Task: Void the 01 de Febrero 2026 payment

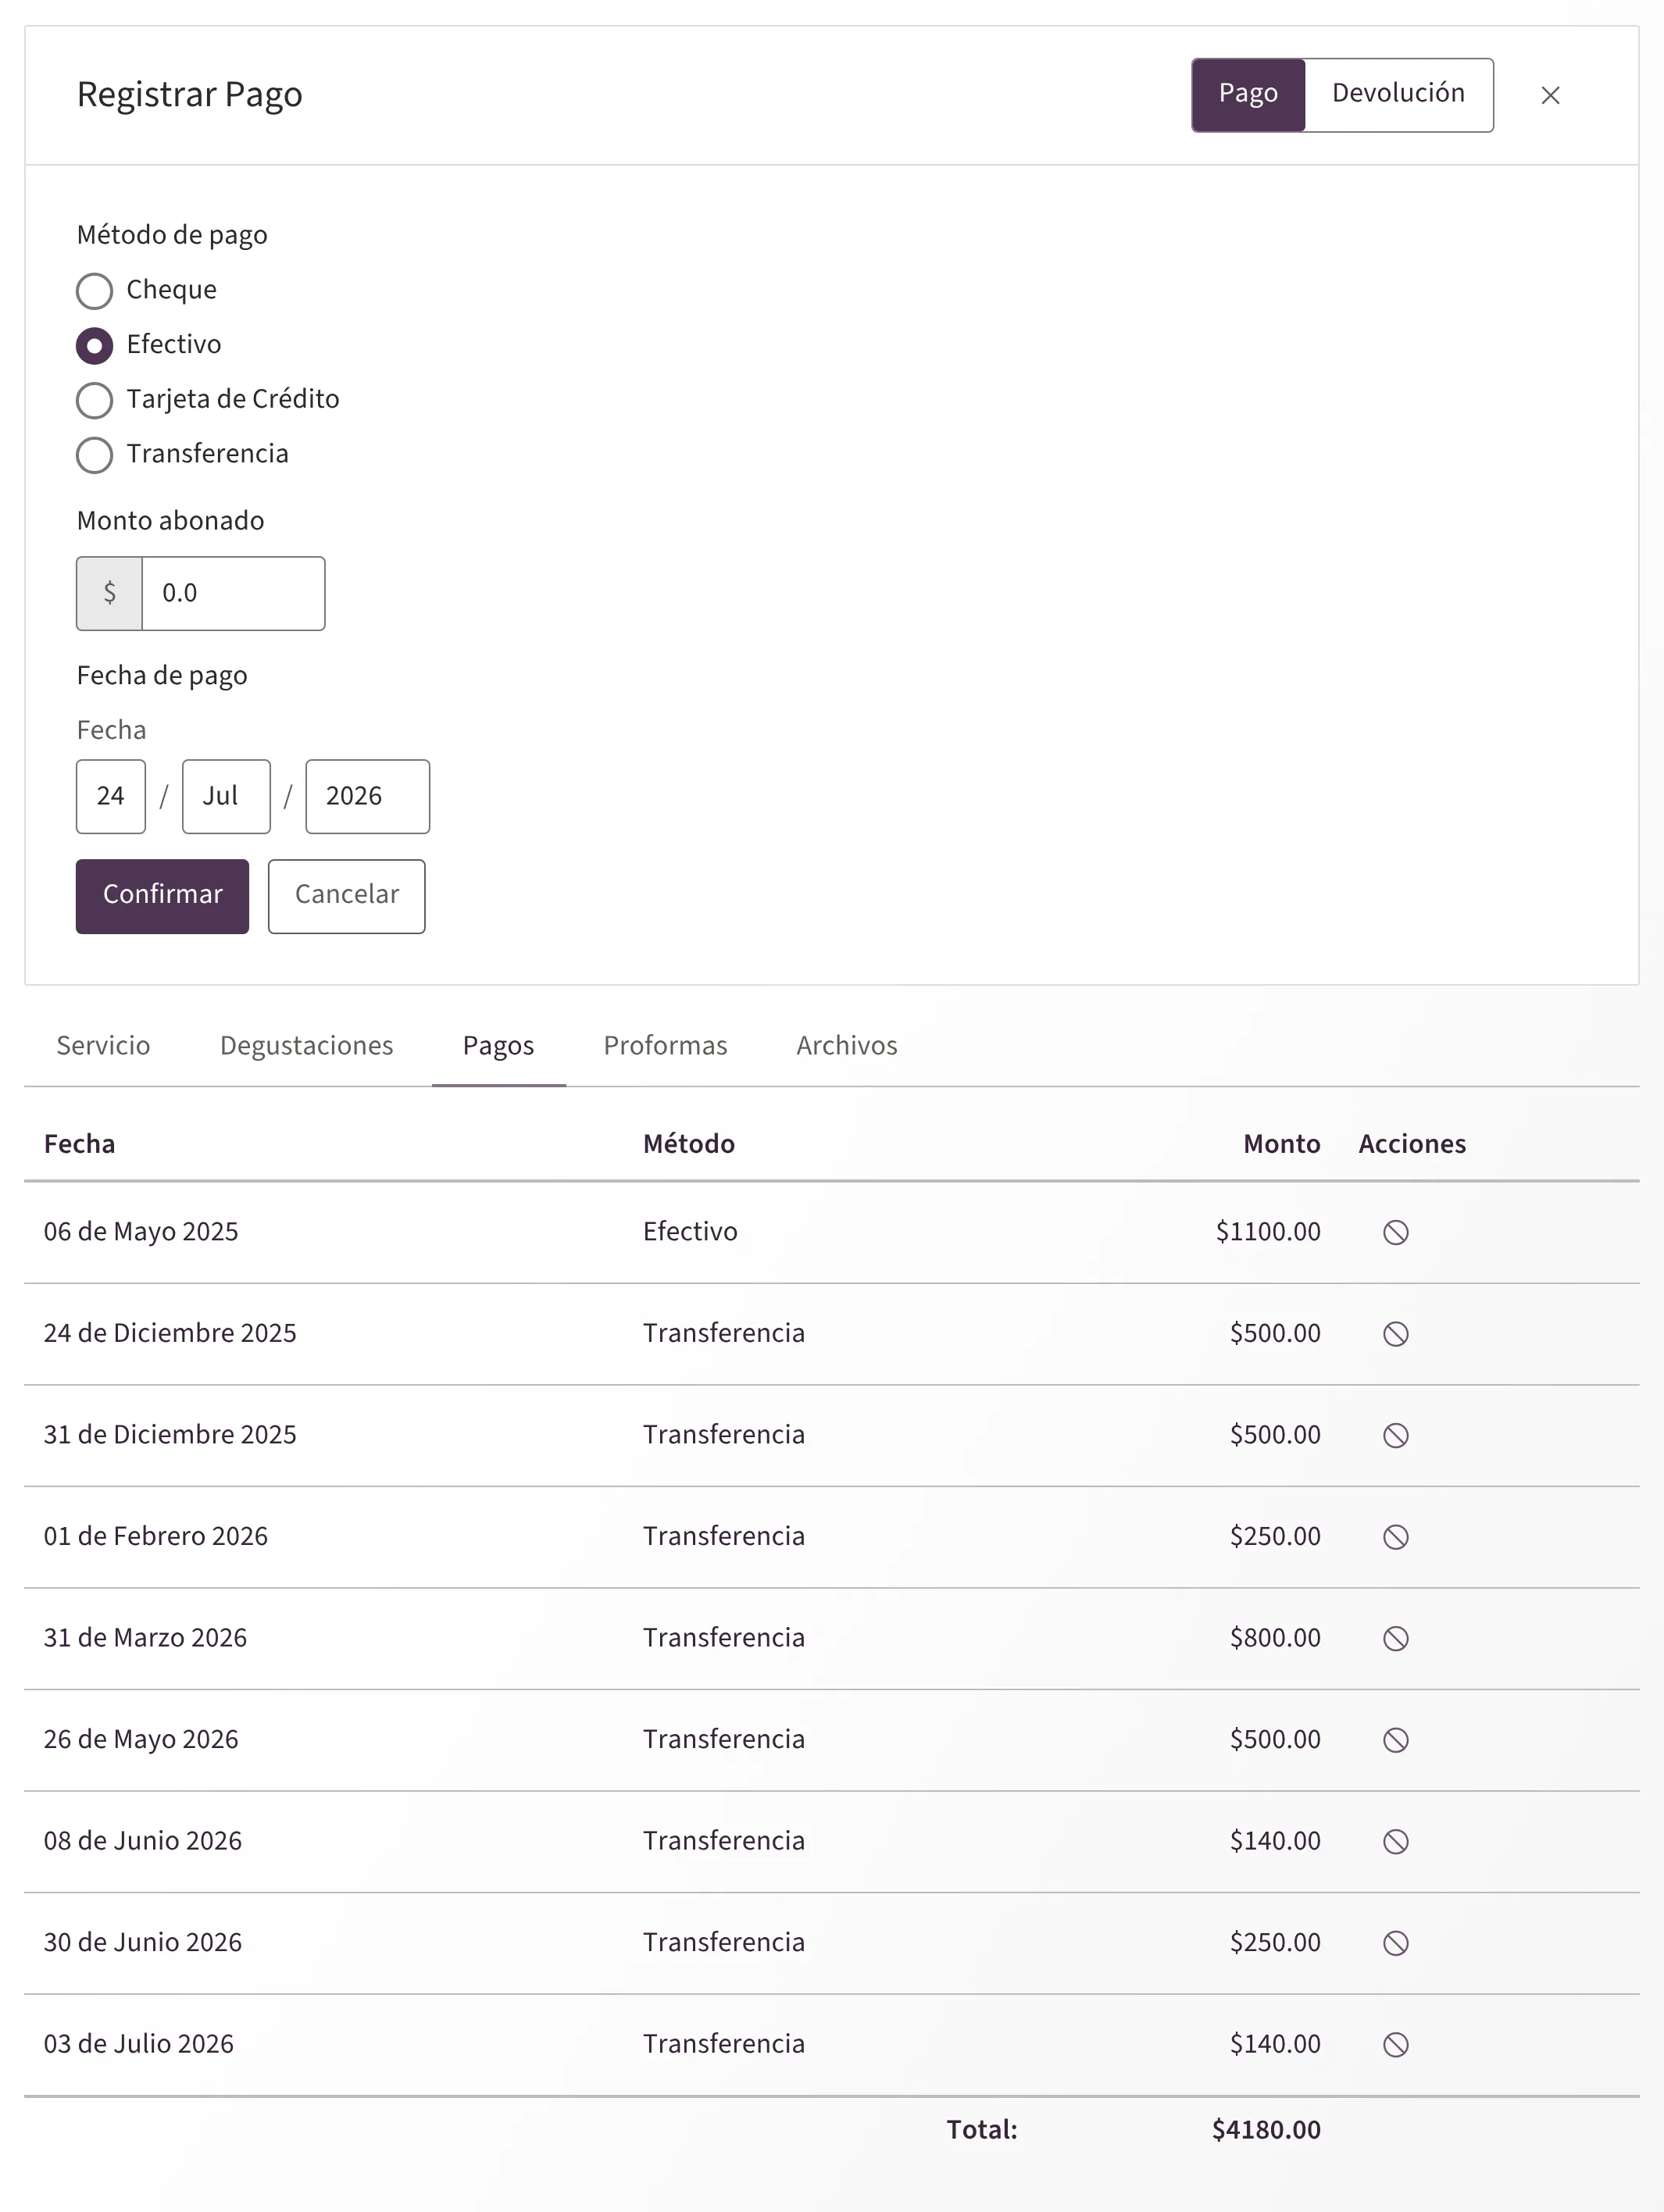Action: tap(1395, 1537)
